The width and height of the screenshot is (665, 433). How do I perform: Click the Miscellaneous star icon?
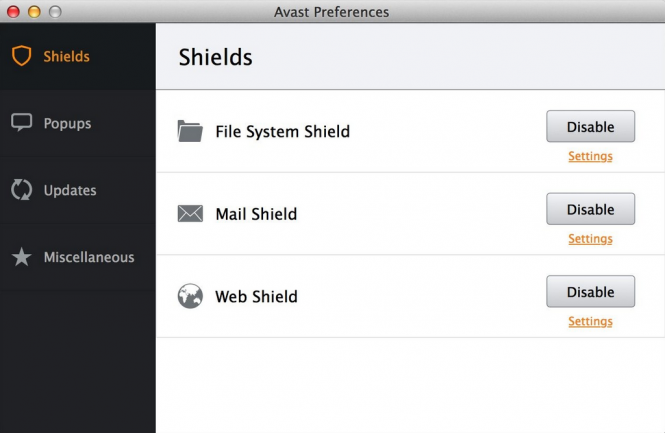click(x=21, y=257)
